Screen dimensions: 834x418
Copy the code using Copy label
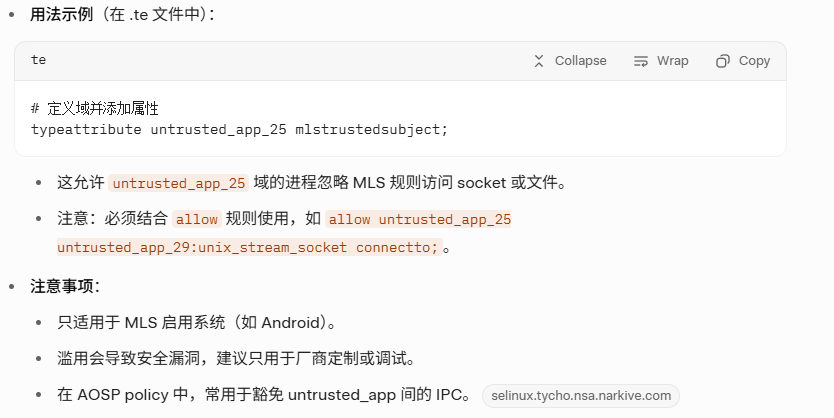[x=754, y=61]
